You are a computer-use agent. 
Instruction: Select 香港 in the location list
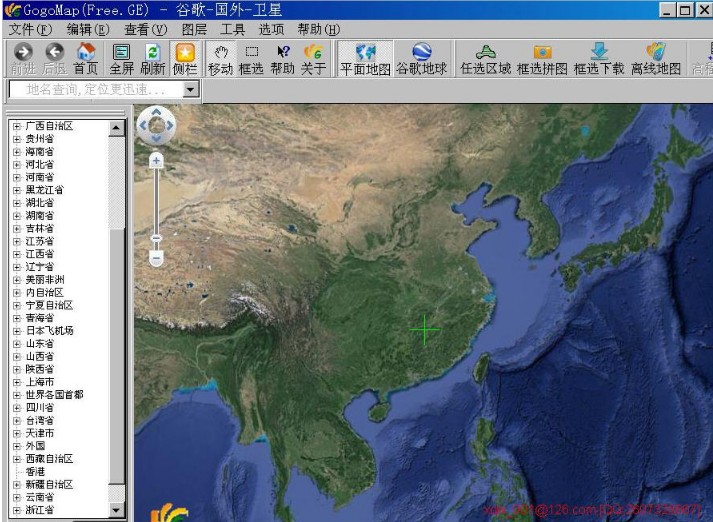[36, 471]
